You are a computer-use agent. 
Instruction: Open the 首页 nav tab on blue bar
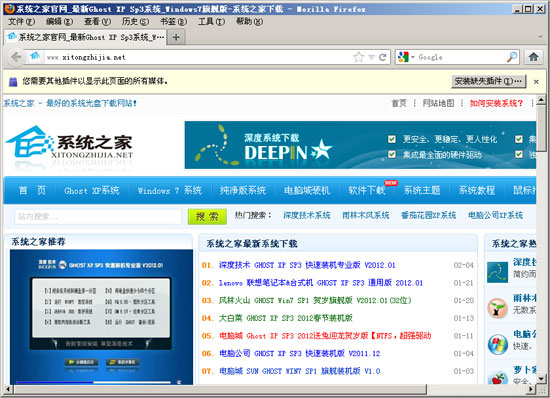pyautogui.click(x=32, y=190)
